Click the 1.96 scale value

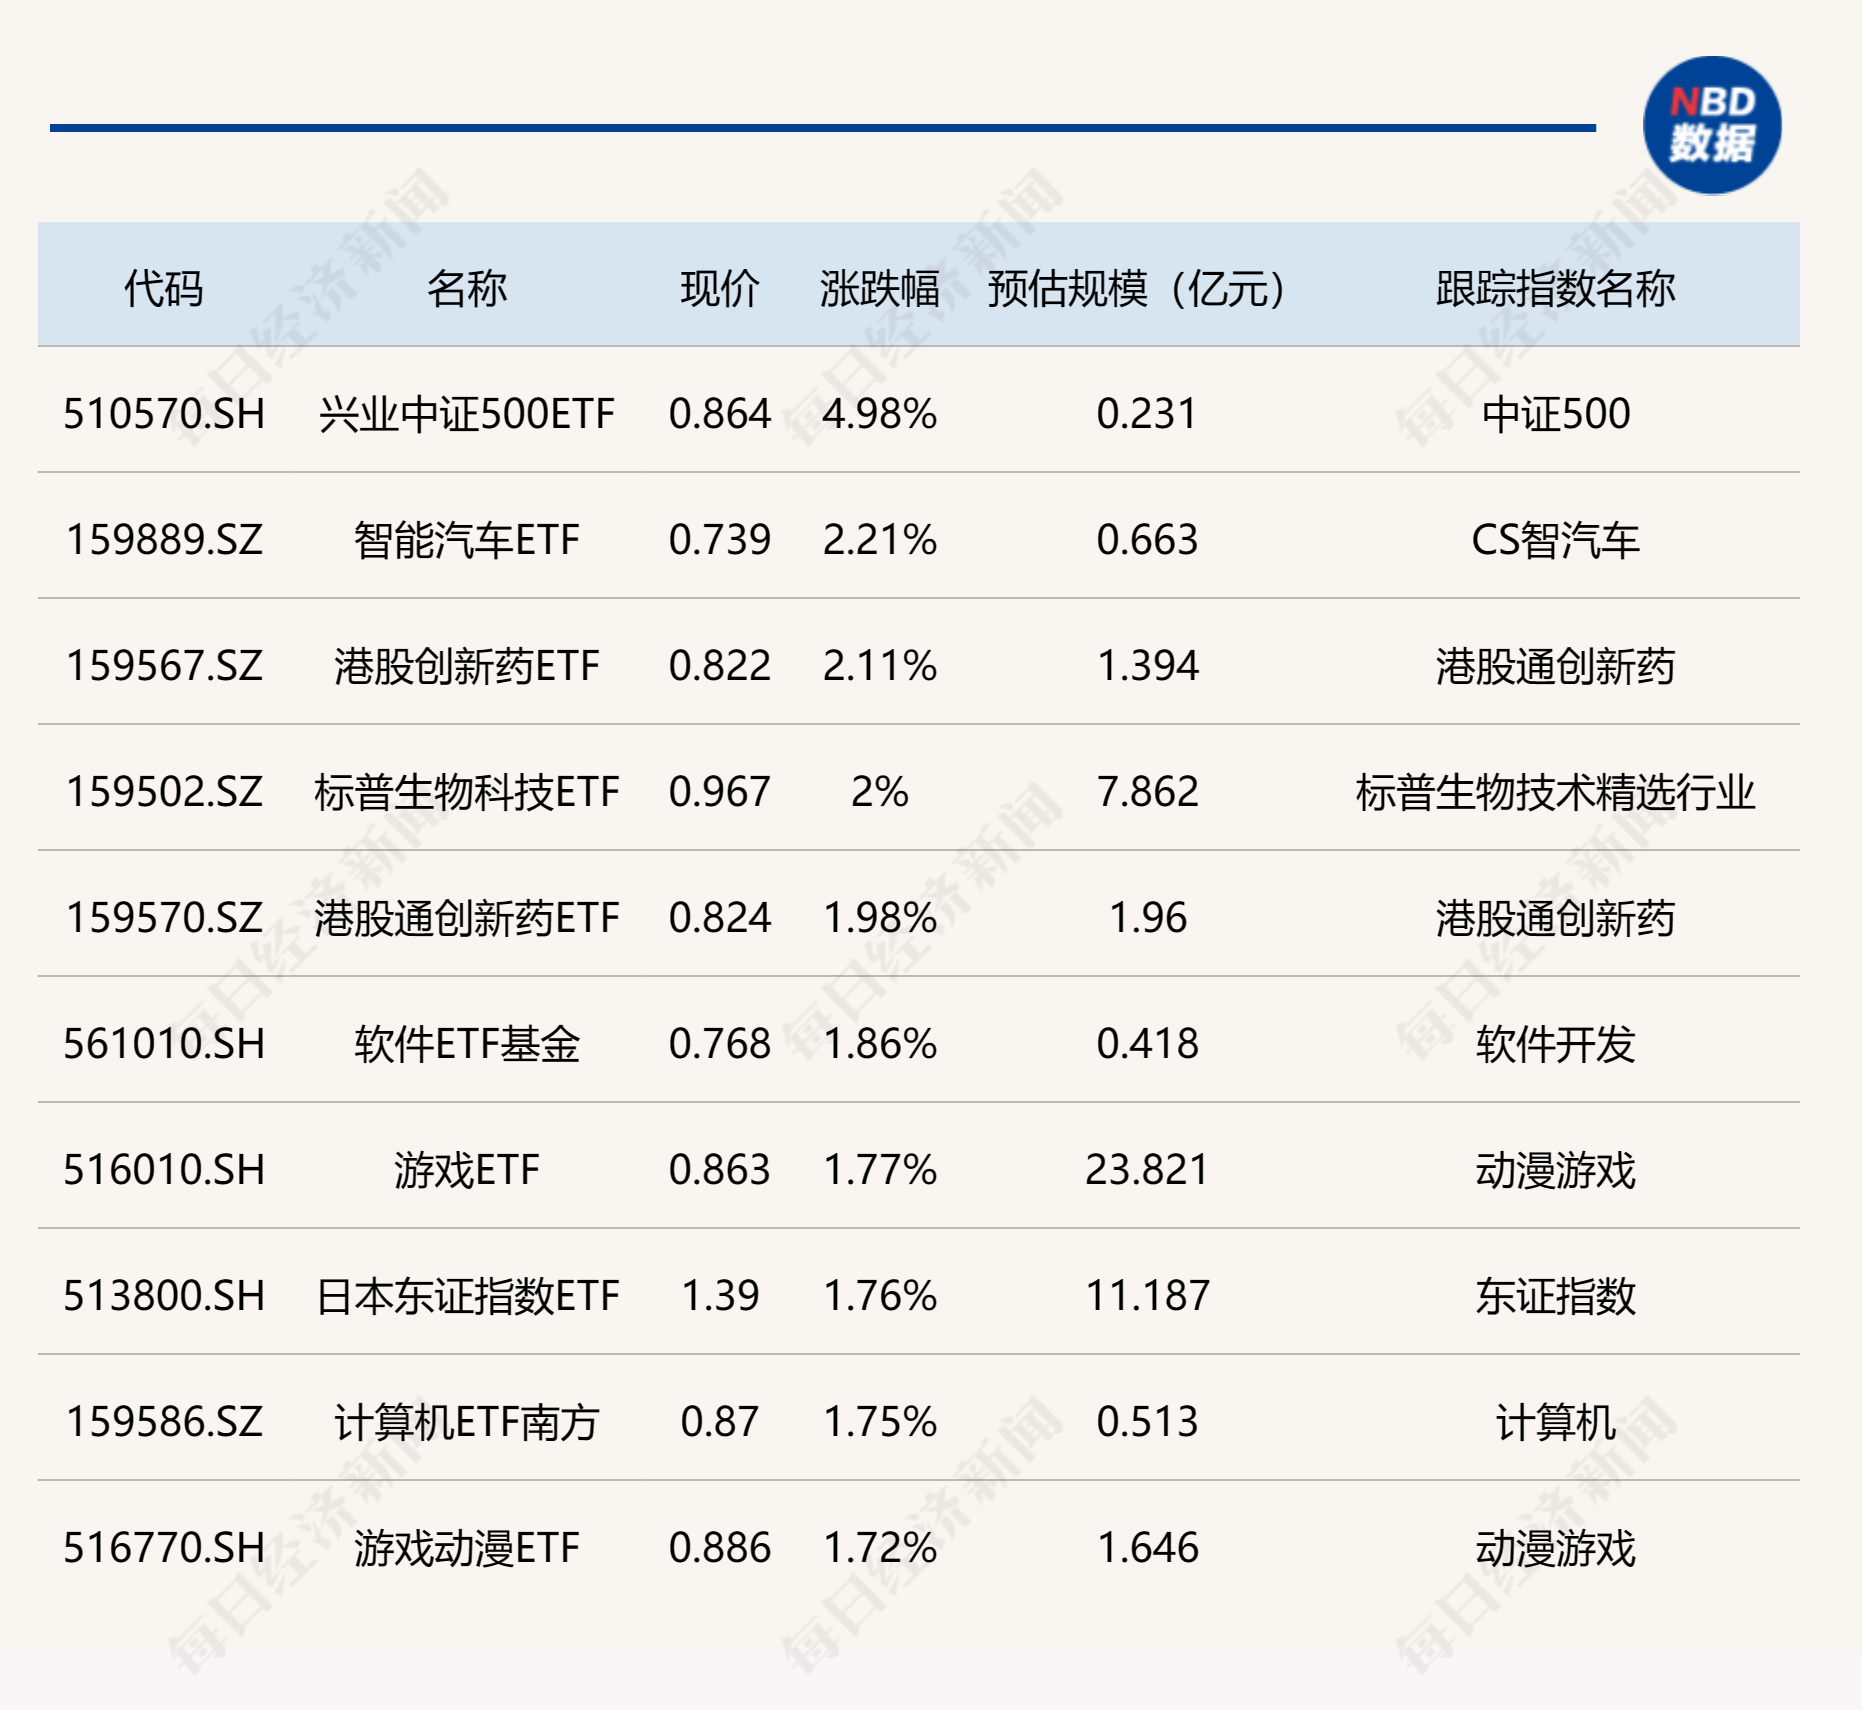click(x=1147, y=918)
